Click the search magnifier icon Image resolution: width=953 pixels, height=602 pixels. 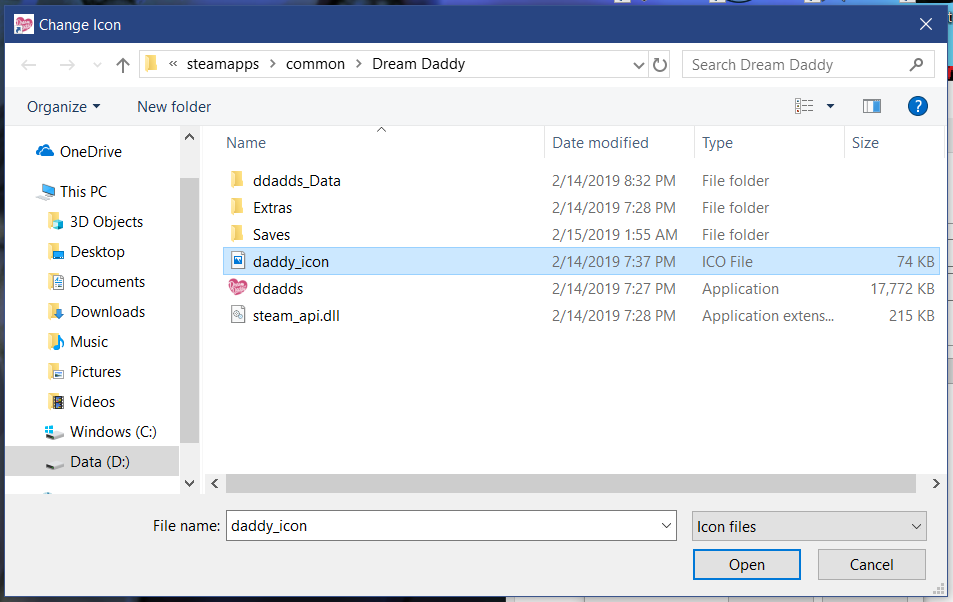click(x=916, y=64)
